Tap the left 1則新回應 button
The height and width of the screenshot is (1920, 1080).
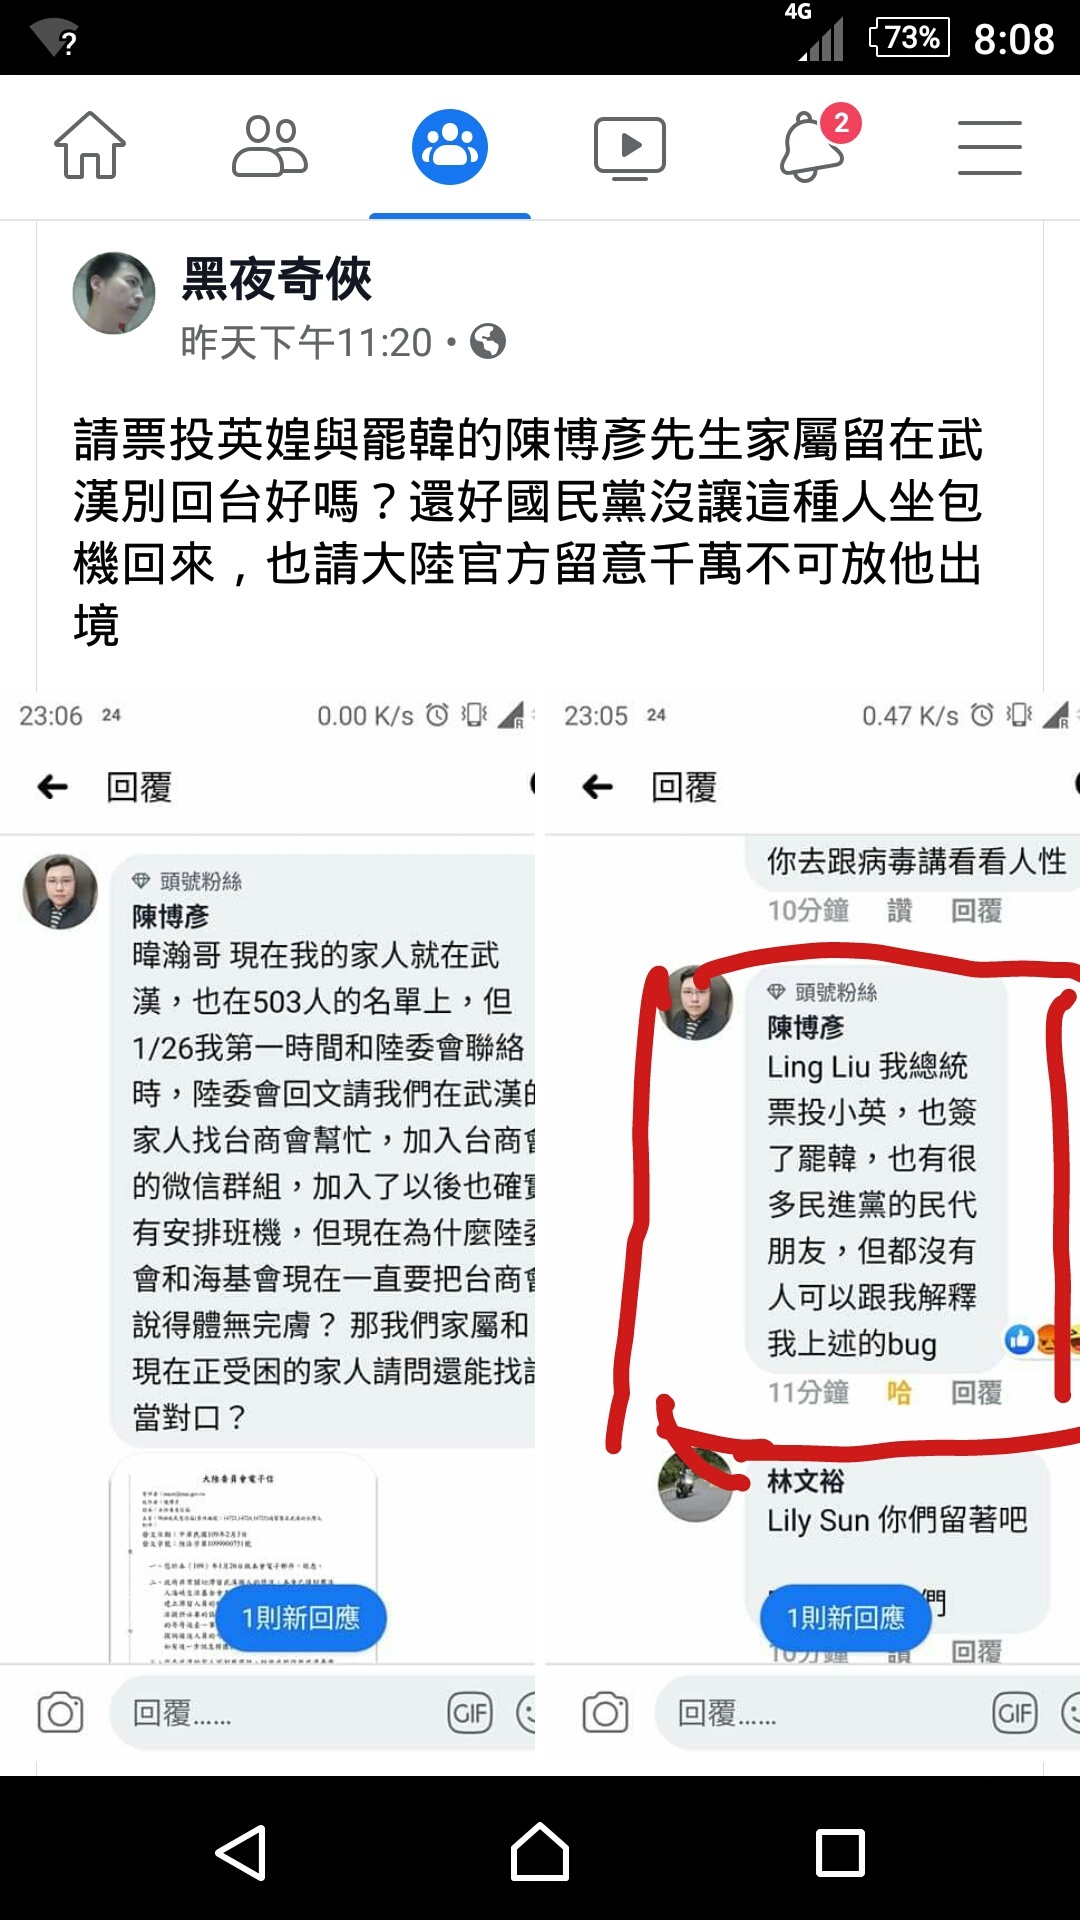300,1618
